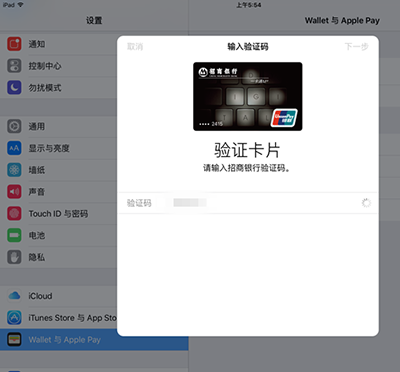Open Privacy (隐私) hand icon
The width and height of the screenshot is (400, 372).
[x=14, y=257]
